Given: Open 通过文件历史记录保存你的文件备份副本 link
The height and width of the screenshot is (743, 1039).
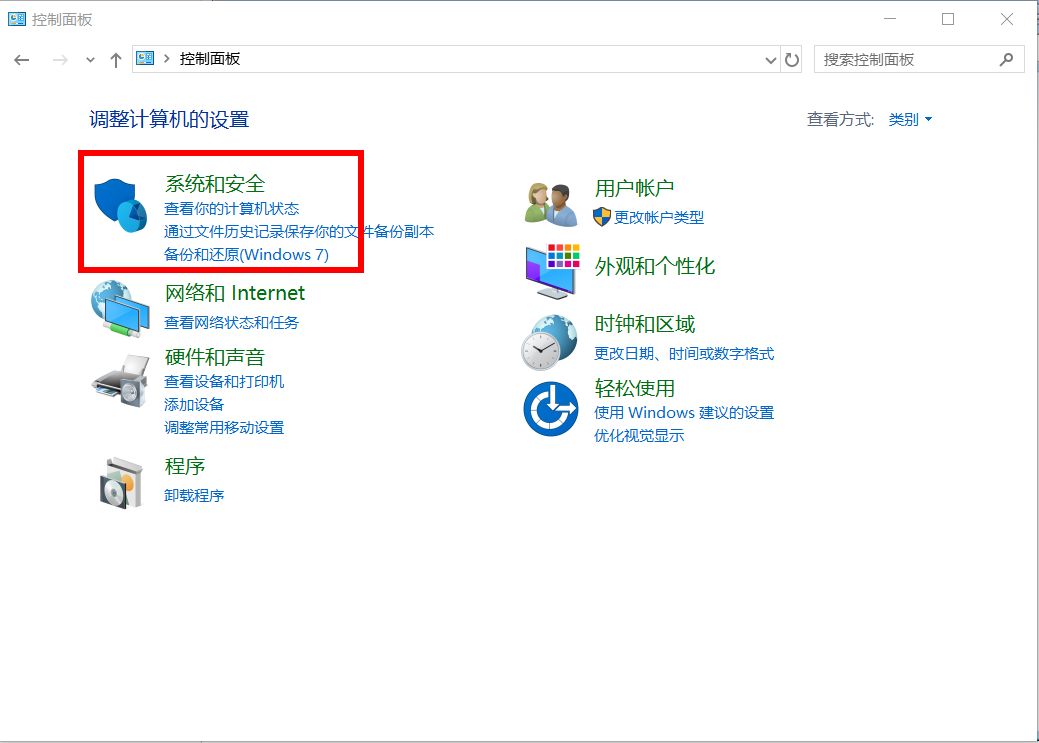Looking at the screenshot, I should 299,231.
